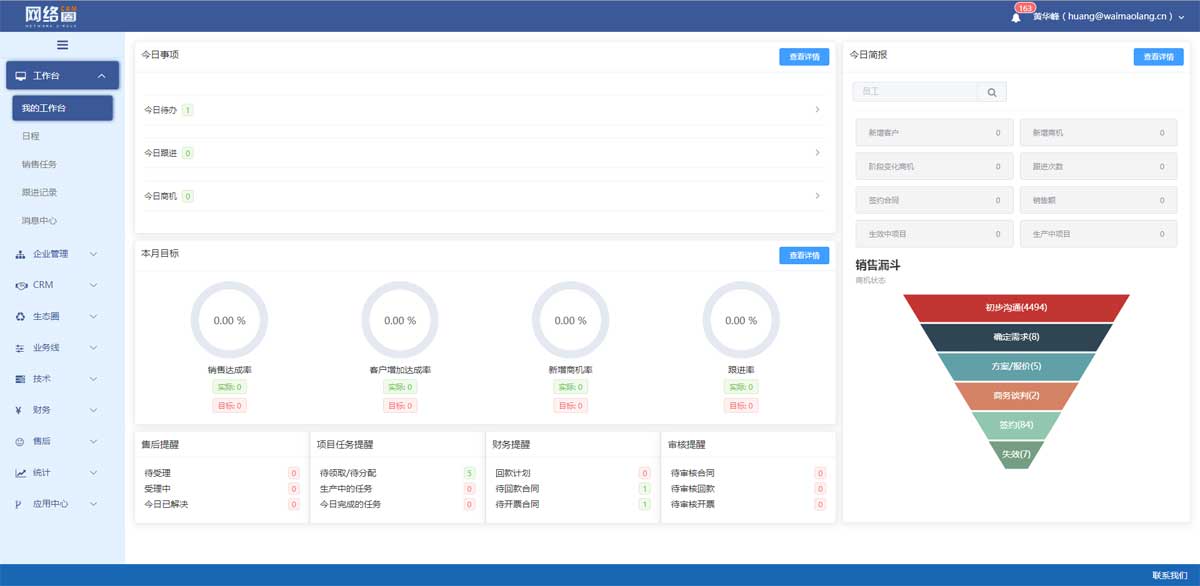Open the 今日跟进 row arrow
The height and width of the screenshot is (586, 1200).
(x=817, y=153)
